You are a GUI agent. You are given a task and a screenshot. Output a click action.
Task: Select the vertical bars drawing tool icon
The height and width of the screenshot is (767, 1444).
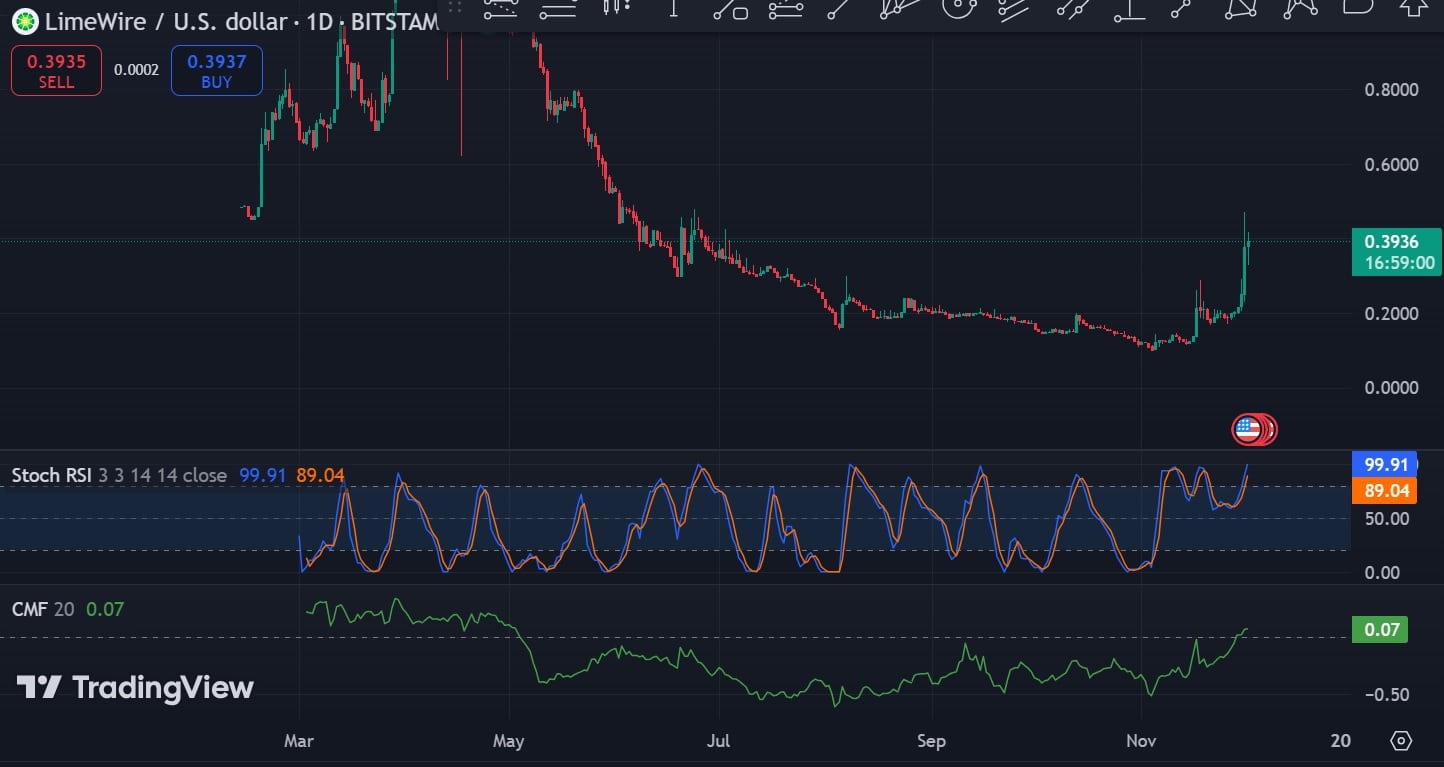tap(617, 8)
